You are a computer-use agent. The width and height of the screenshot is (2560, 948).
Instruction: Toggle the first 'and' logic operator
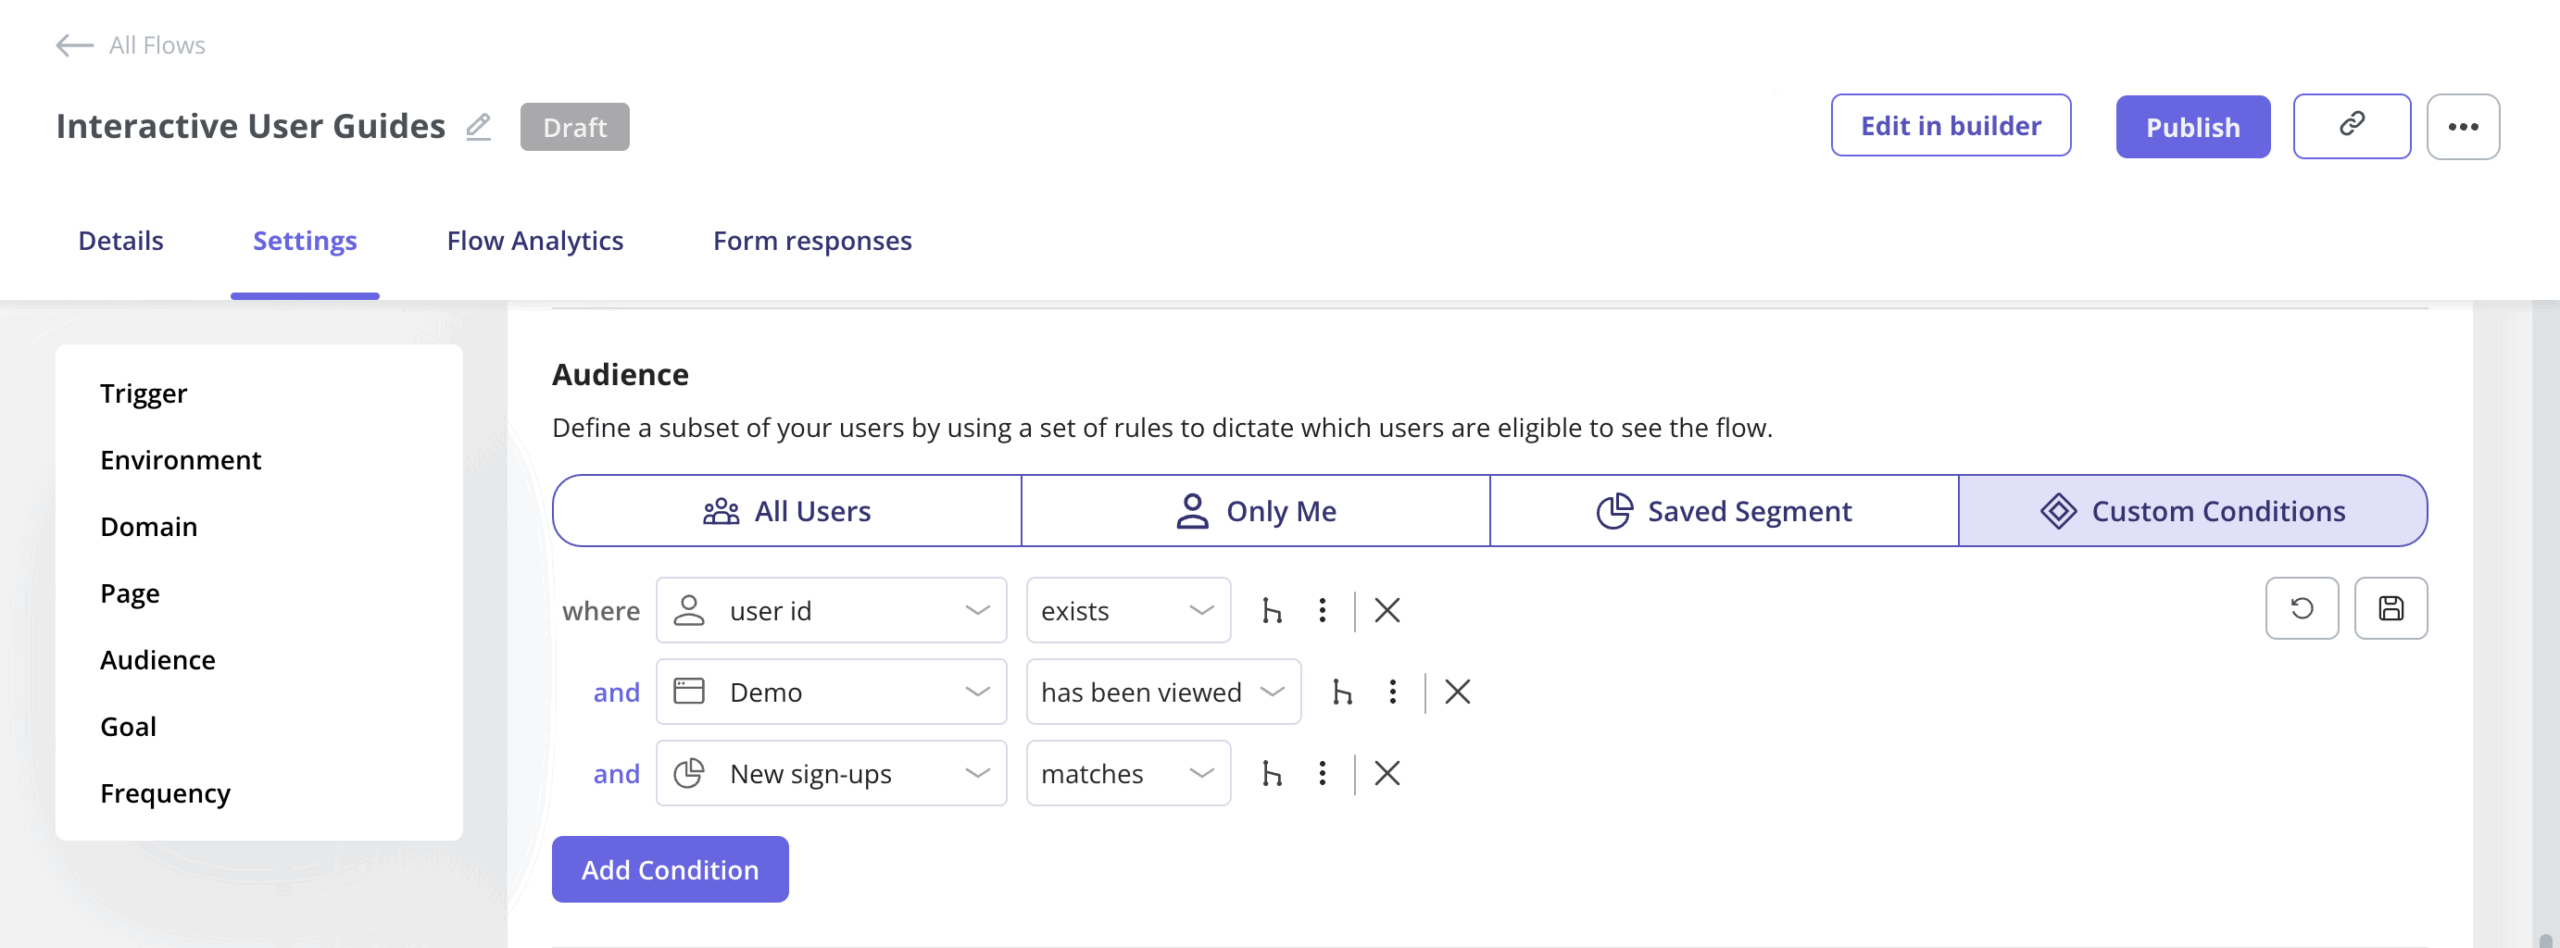[616, 692]
